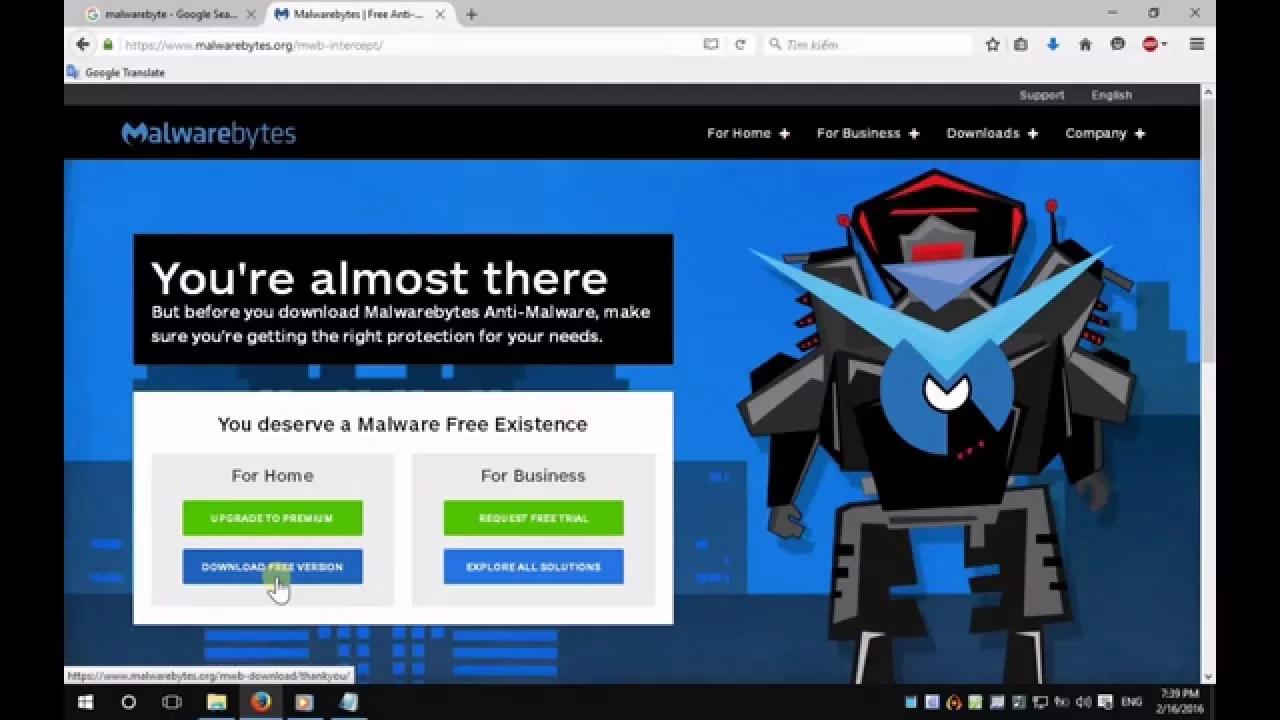The height and width of the screenshot is (720, 1280).
Task: Click the Firefox taskbar icon
Action: (x=261, y=702)
